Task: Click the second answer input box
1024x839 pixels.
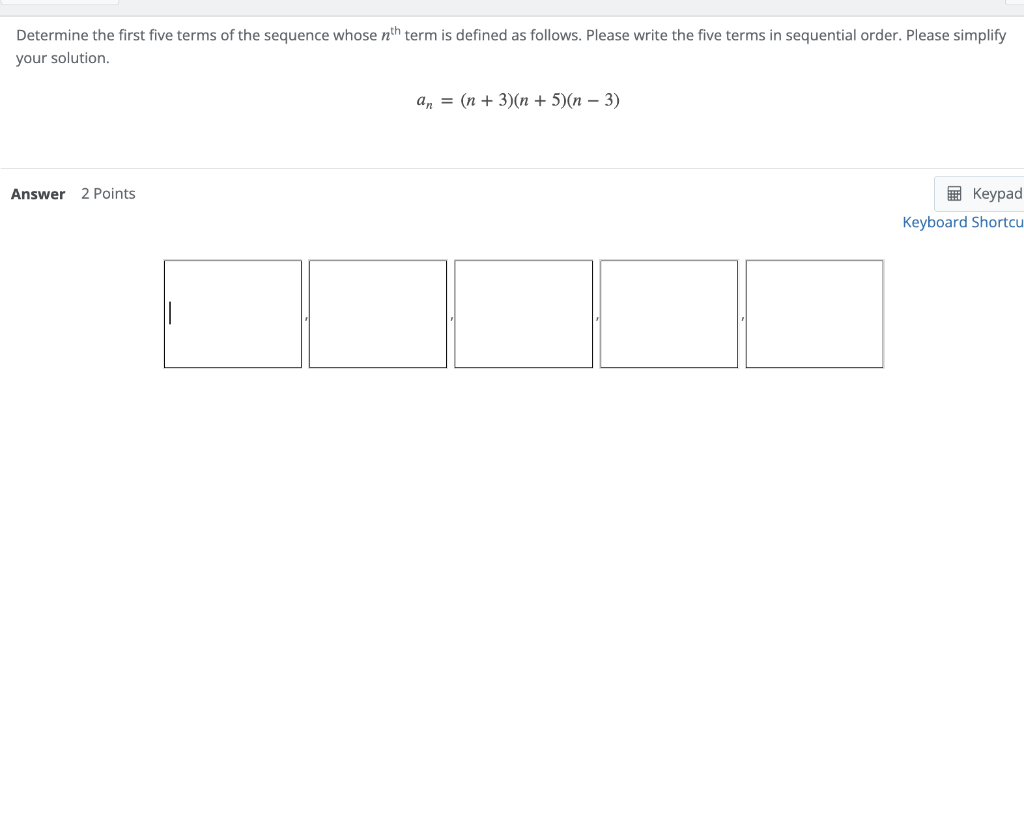Action: click(x=378, y=313)
